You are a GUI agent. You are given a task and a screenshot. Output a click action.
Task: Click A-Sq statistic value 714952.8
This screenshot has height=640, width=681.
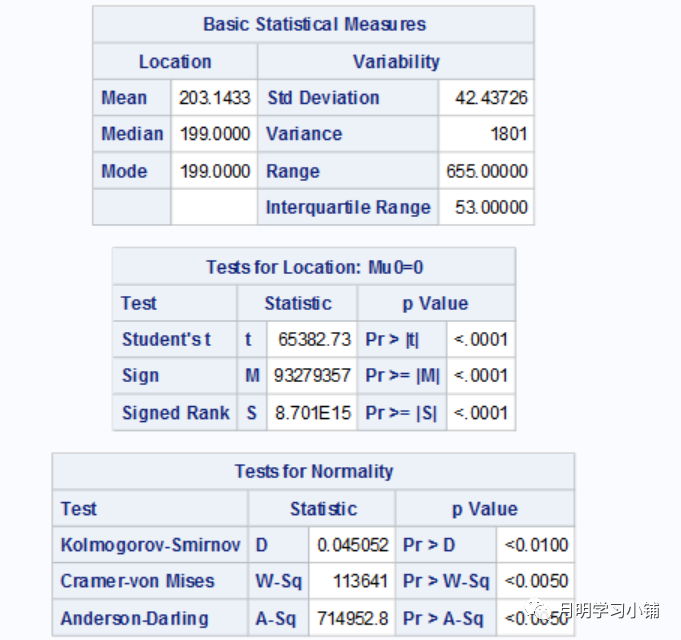pos(353,618)
